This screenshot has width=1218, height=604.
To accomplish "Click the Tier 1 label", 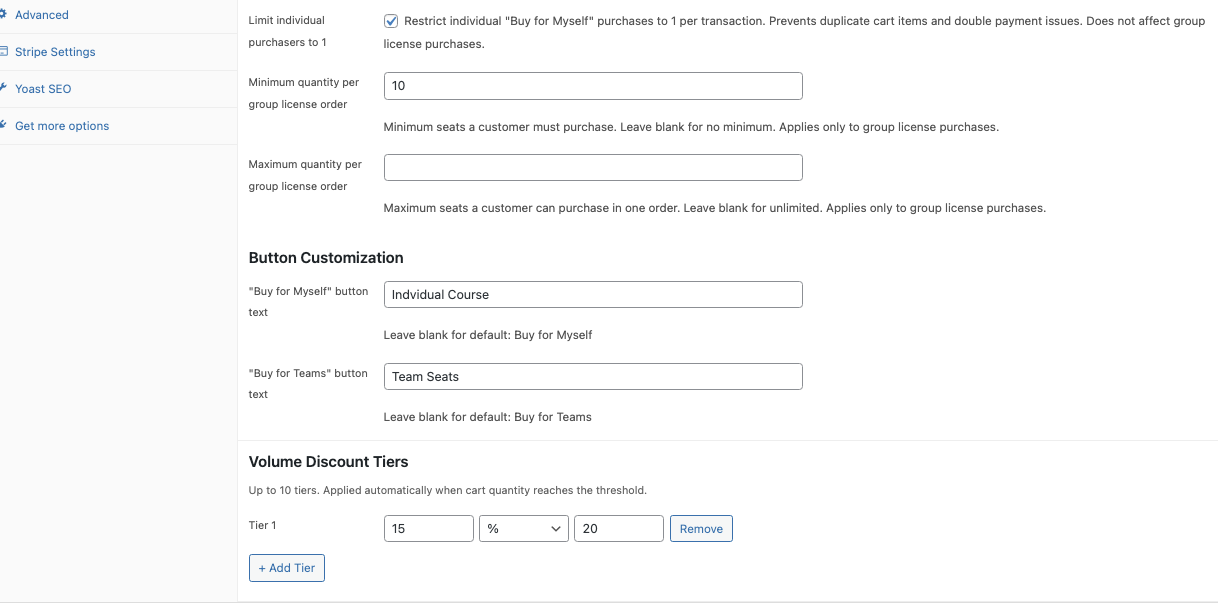I will click(x=262, y=525).
